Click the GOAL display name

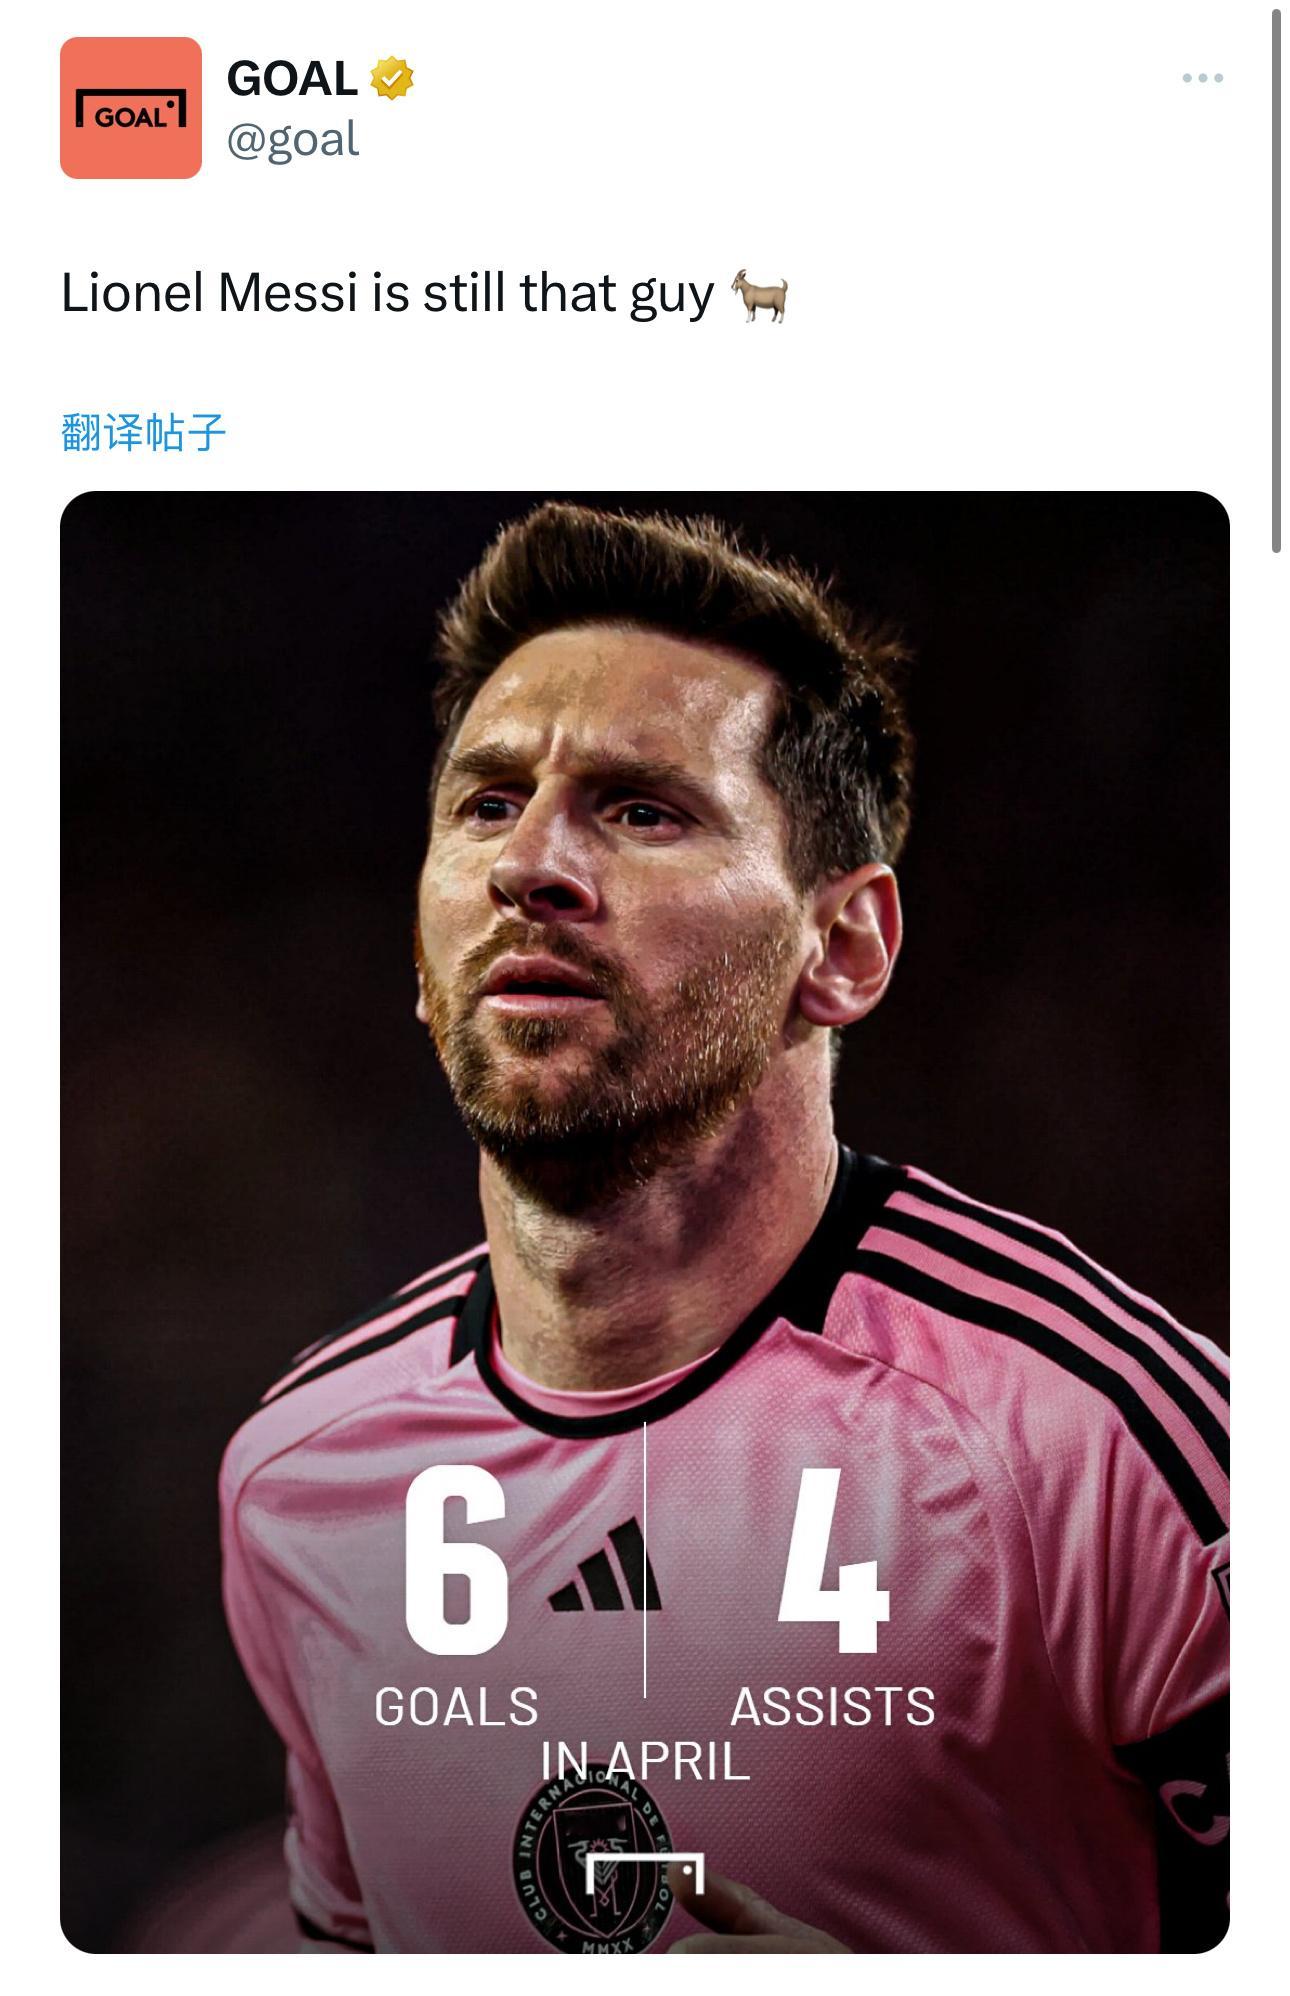point(292,78)
